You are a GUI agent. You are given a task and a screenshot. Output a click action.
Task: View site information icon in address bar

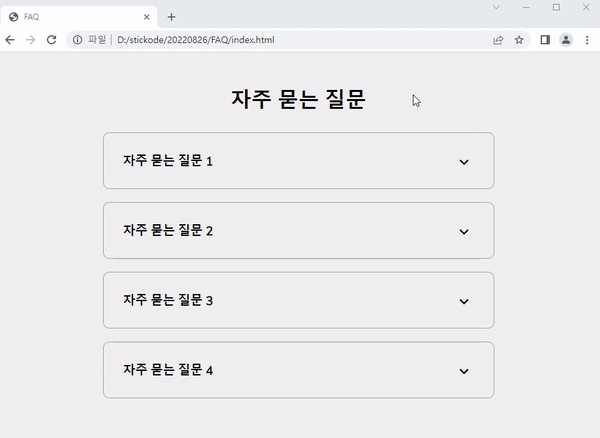pyautogui.click(x=77, y=40)
